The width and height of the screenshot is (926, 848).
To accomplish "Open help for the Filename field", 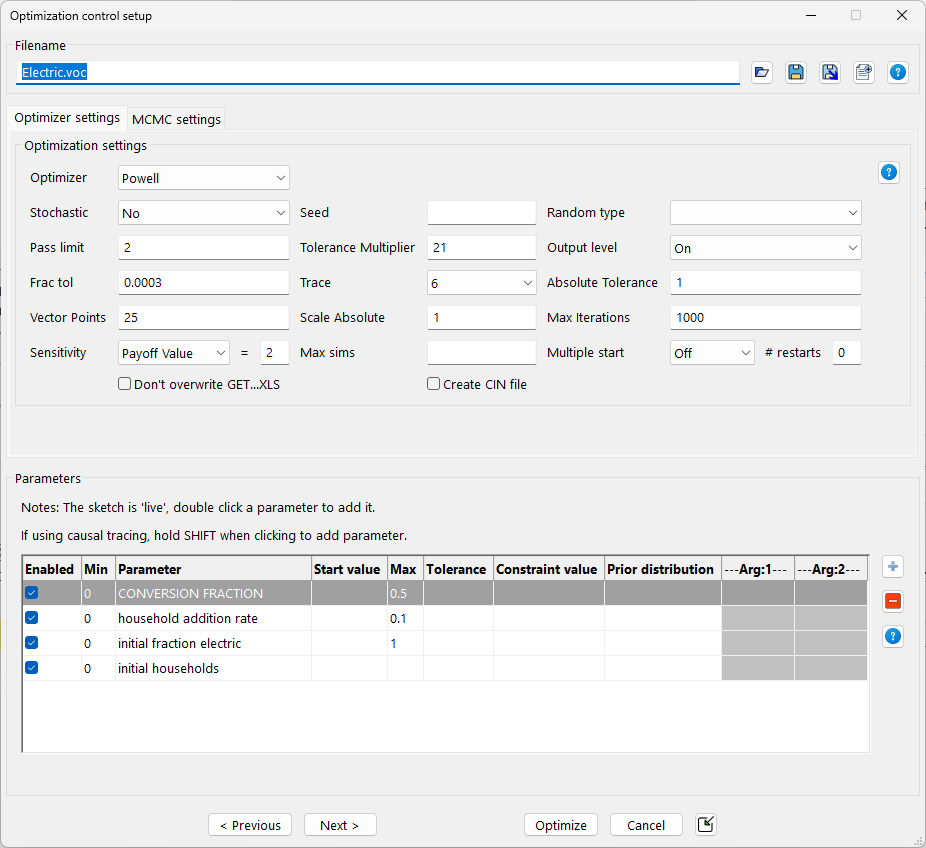I will (897, 72).
